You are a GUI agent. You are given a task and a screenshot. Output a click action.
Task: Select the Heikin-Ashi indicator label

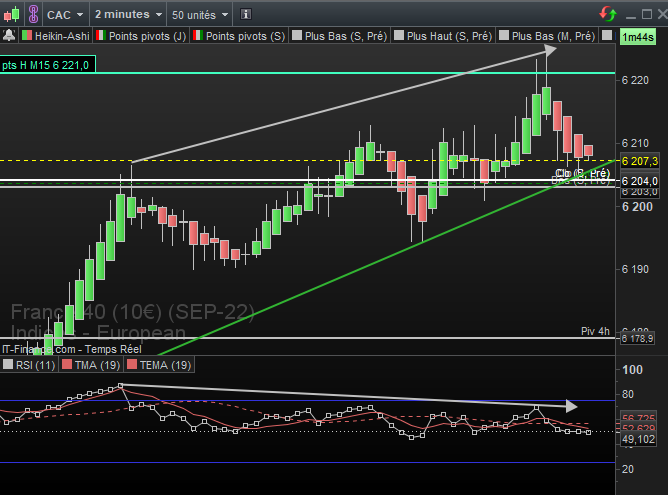coord(62,36)
